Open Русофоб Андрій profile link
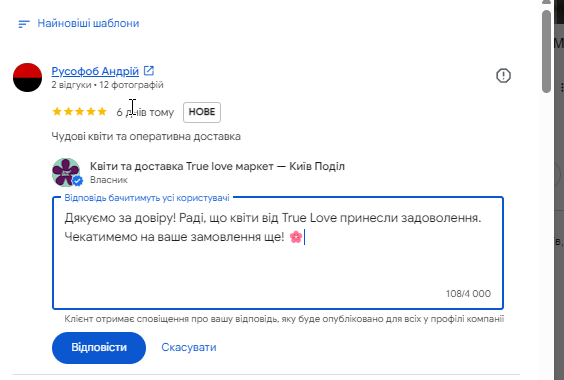 95,71
